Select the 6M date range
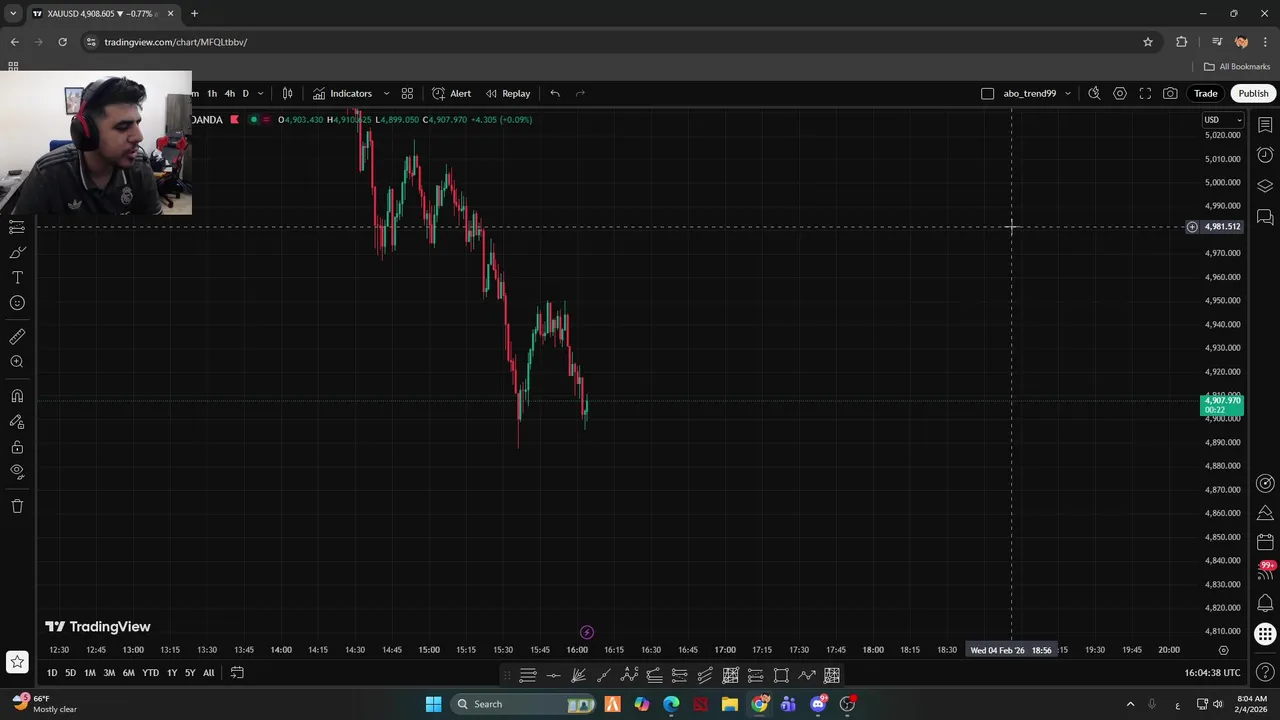 128,673
